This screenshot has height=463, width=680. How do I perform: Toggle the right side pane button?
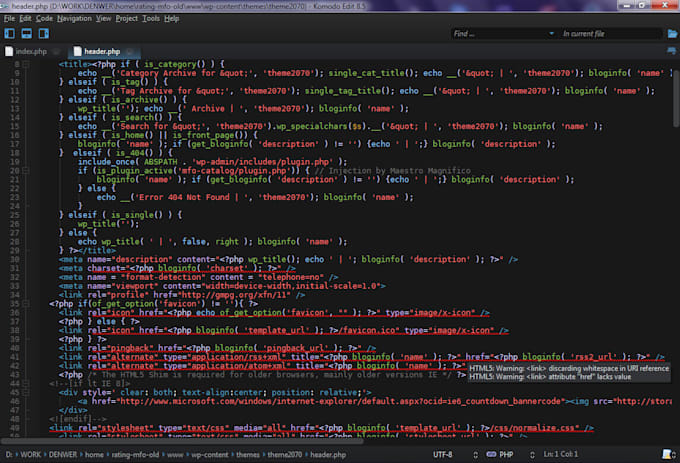[x=45, y=34]
